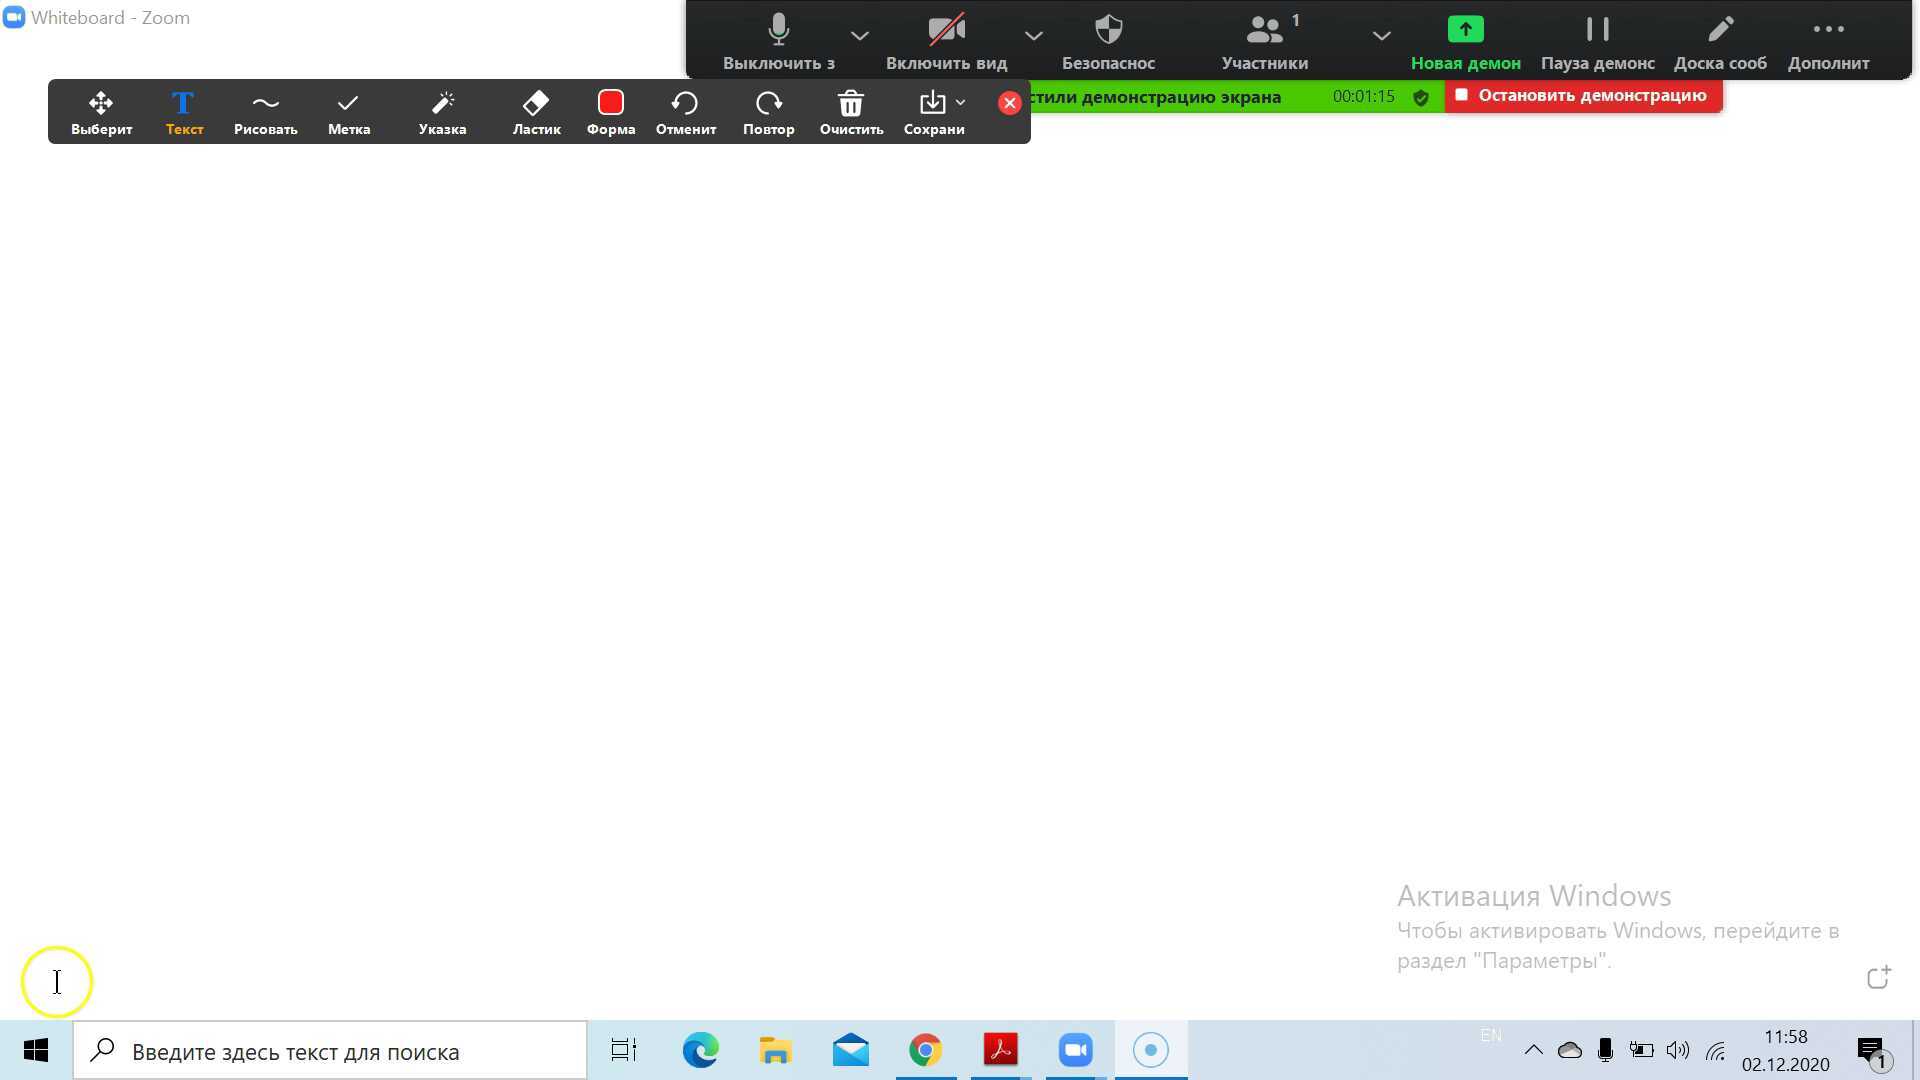Image resolution: width=1920 pixels, height=1080 pixels.
Task: Enable the Указка spotlight pointer
Action: point(442,112)
